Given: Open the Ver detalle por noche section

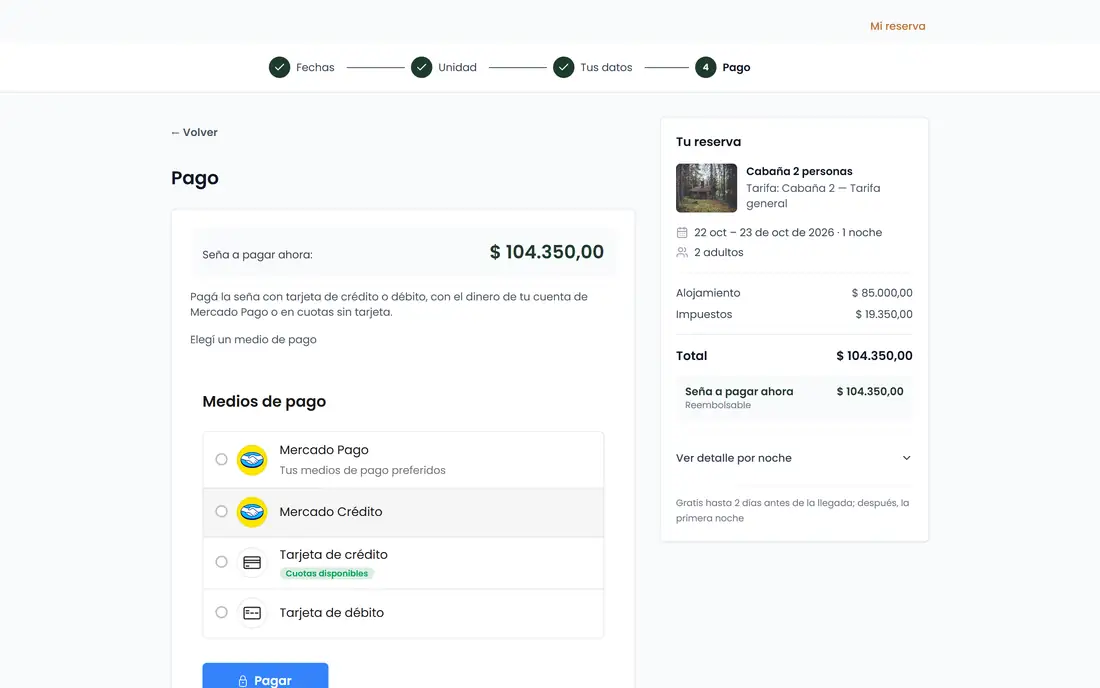Looking at the screenshot, I should [794, 458].
